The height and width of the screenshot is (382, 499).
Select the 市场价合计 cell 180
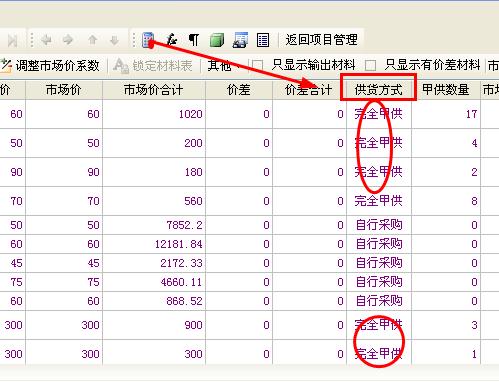[x=154, y=172]
